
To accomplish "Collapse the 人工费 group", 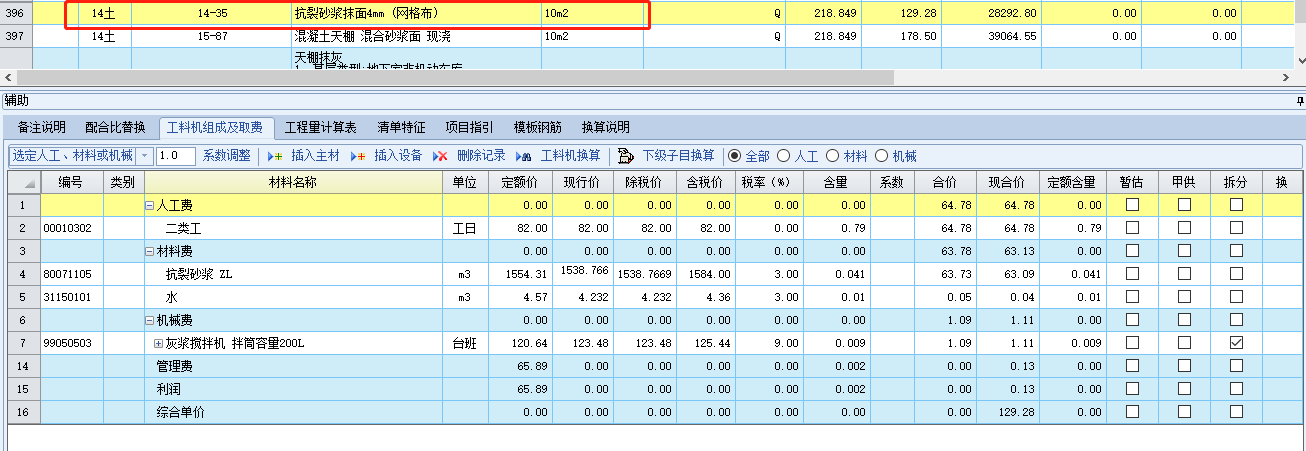I will 149,205.
